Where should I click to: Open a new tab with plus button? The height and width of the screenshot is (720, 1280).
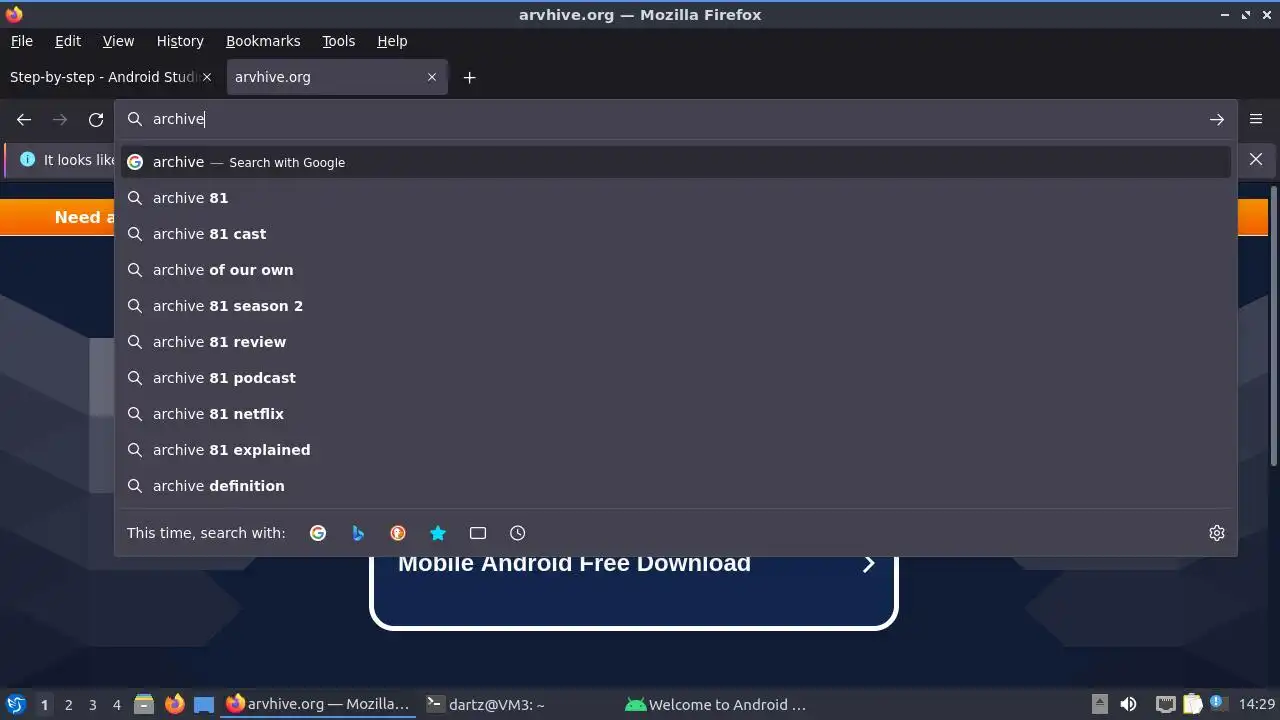469,77
